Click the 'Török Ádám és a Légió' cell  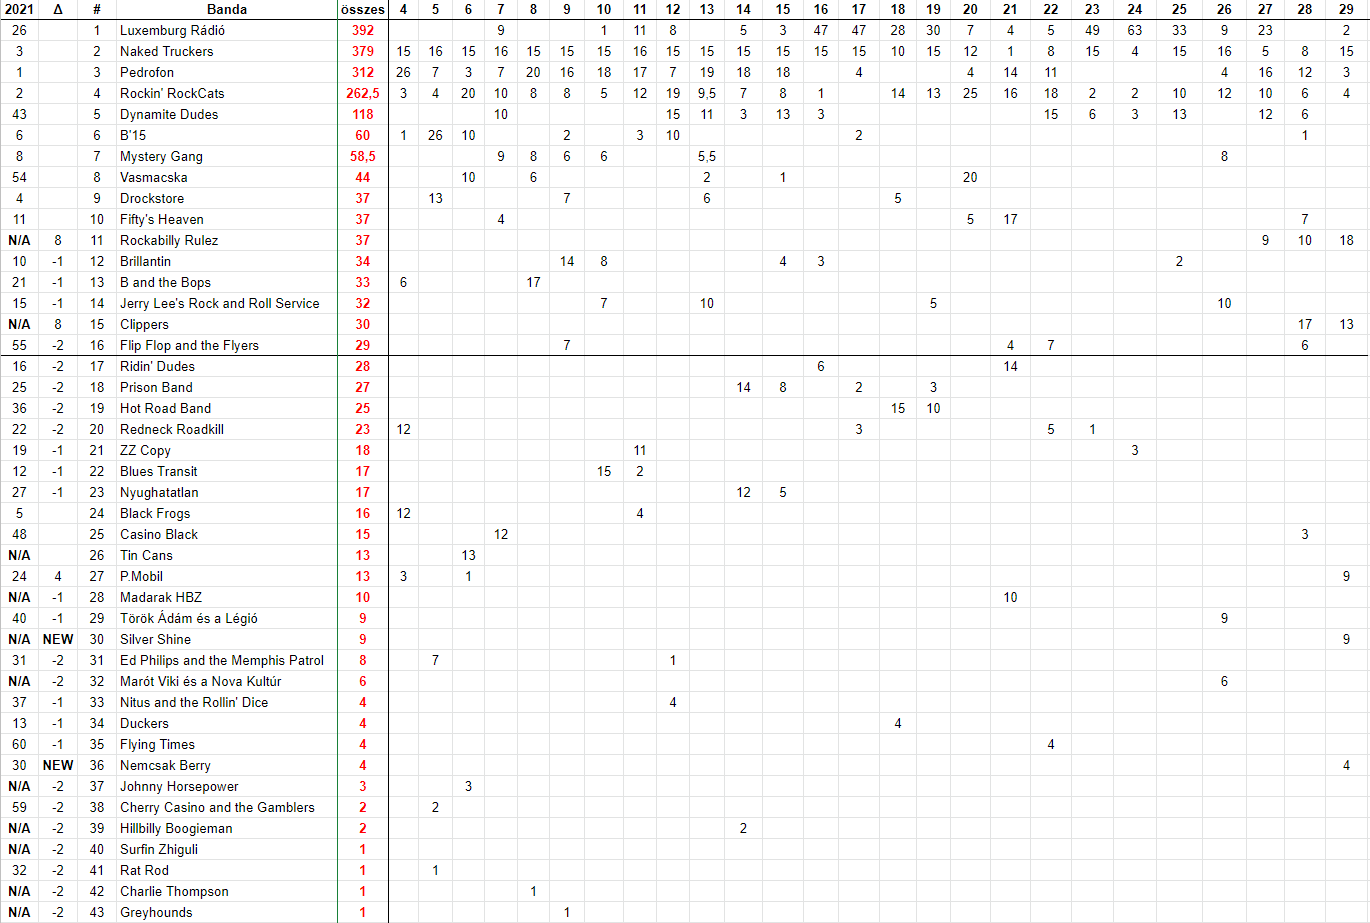click(189, 618)
